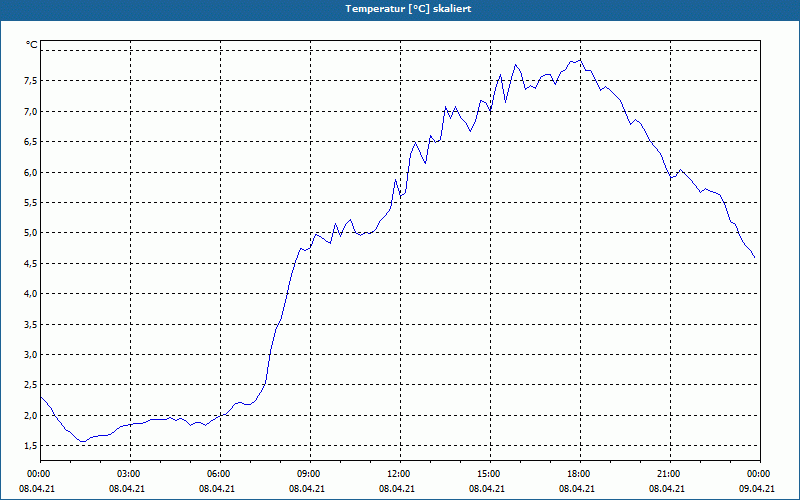The width and height of the screenshot is (800, 500).
Task: Click the "6,0" y-axis value
Action: tap(31, 172)
